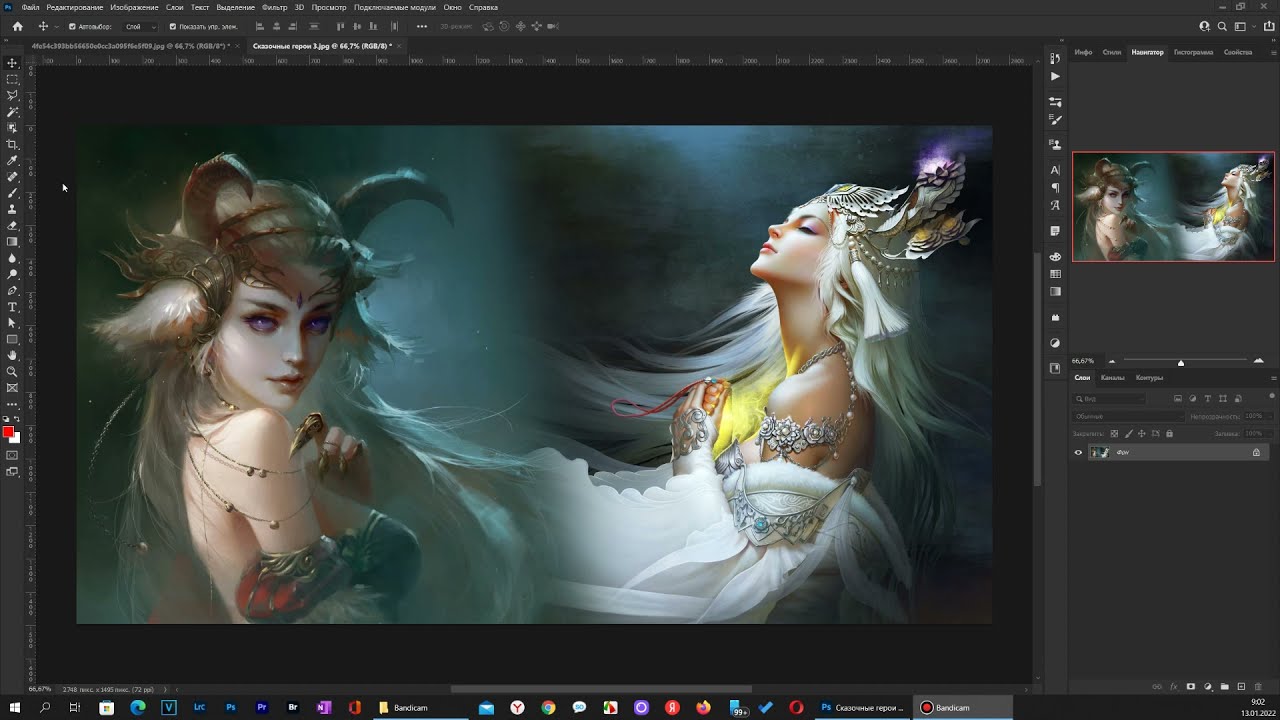The image size is (1280, 720).
Task: Open the search icon in the top right
Action: pyautogui.click(x=1222, y=26)
